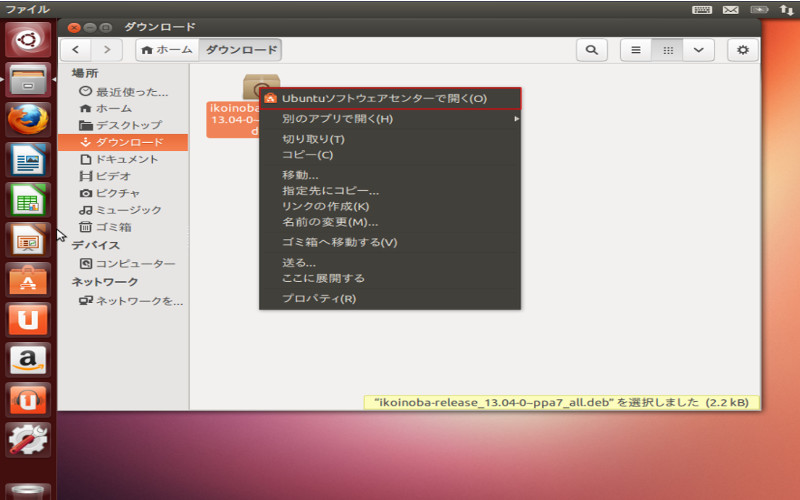Select コンピューター under デバイス
Viewport: 800px width, 500px height.
coord(123,263)
